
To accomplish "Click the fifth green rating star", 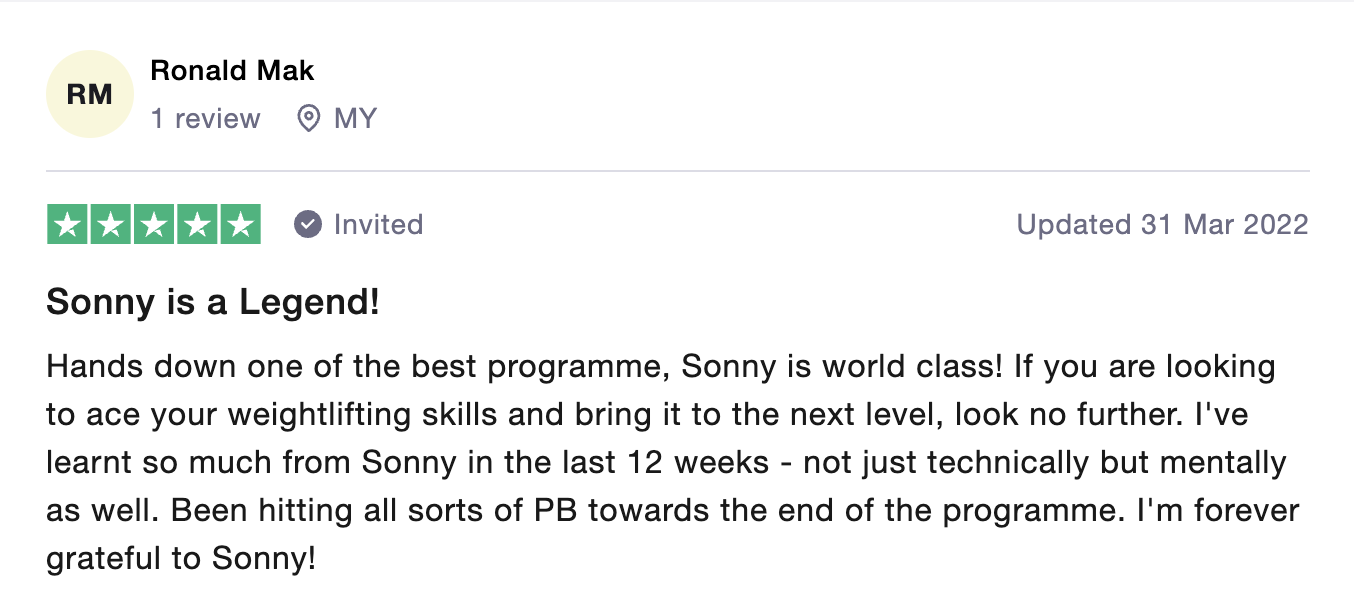I will click(x=240, y=224).
